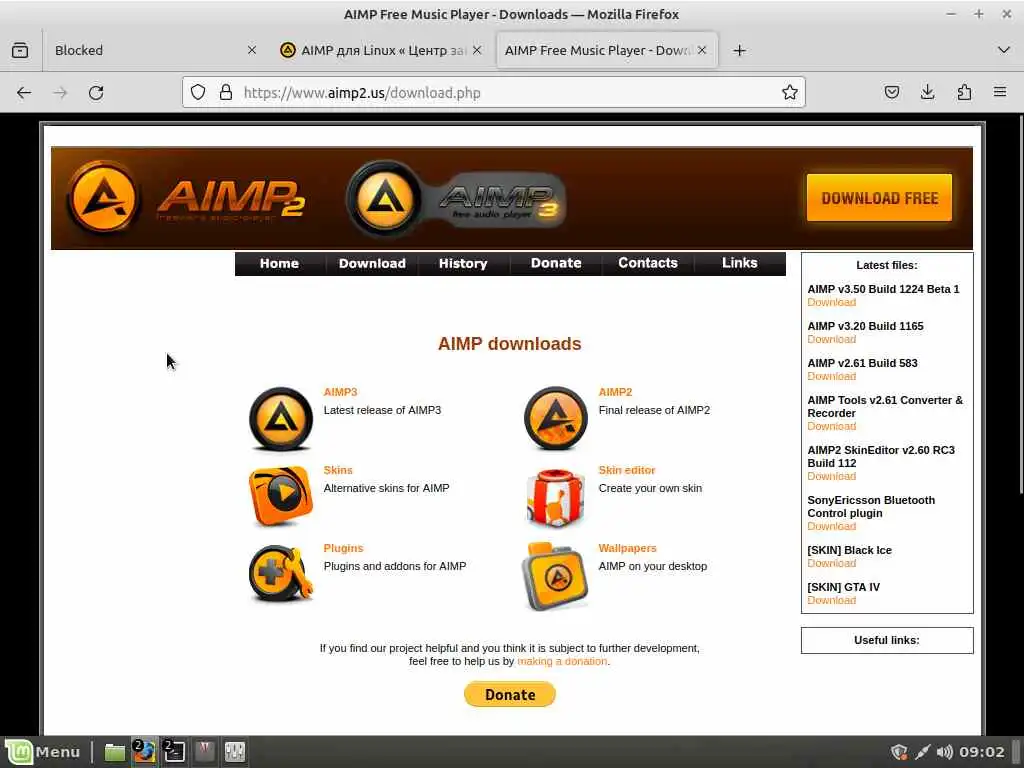This screenshot has width=1024, height=768.
Task: Follow the making a donation link
Action: (x=562, y=661)
